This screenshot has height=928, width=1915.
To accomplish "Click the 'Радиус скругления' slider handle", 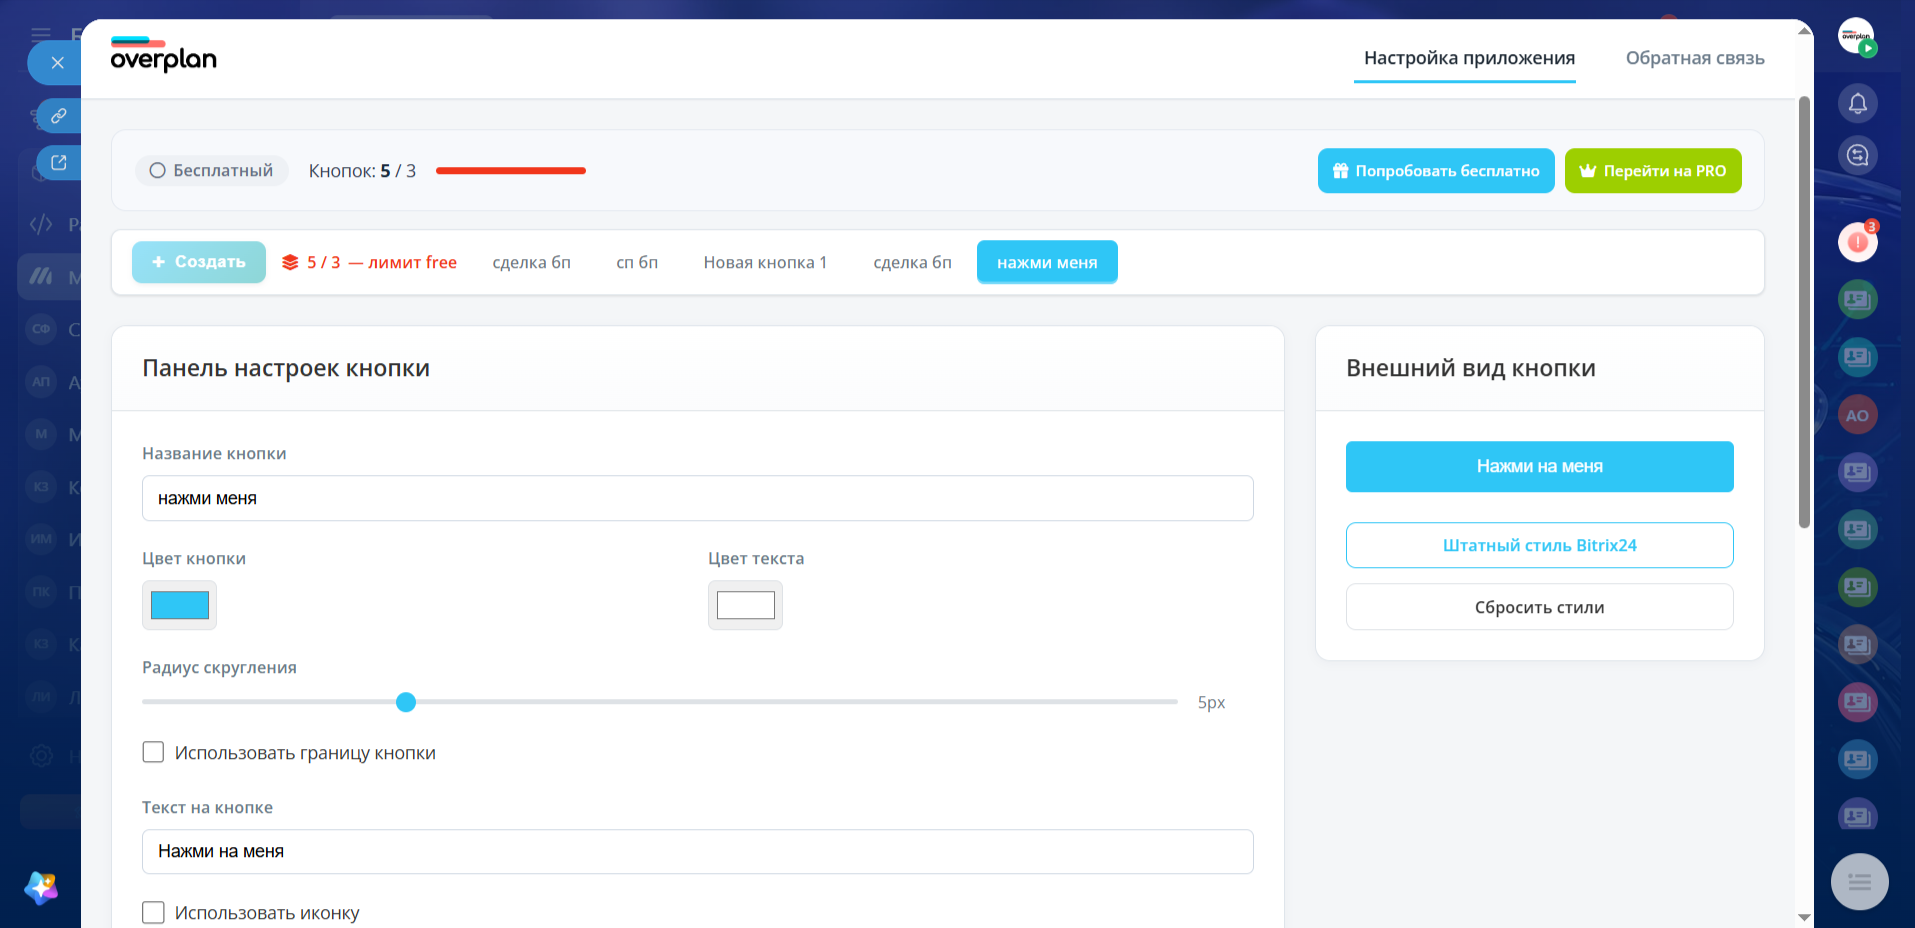I will (x=406, y=702).
